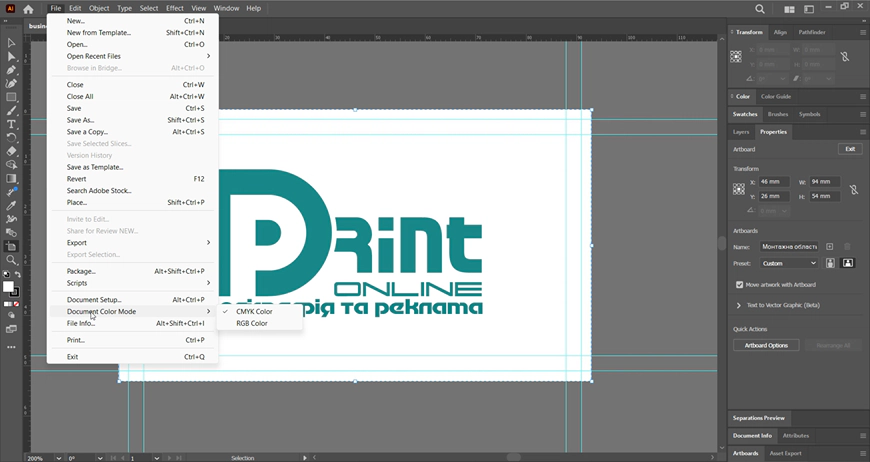Click the New Artboard plus icon

coord(829,246)
